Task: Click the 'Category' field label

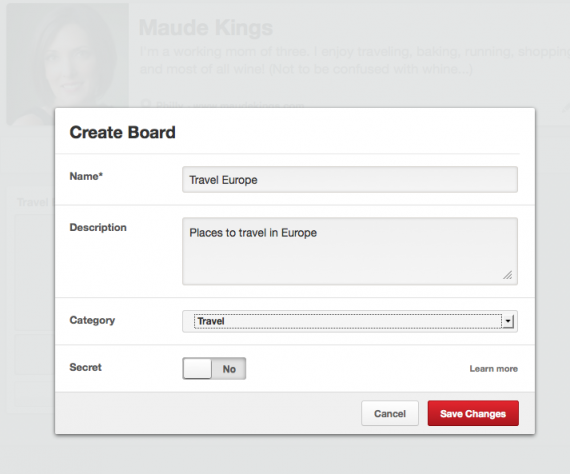Action: (92, 320)
